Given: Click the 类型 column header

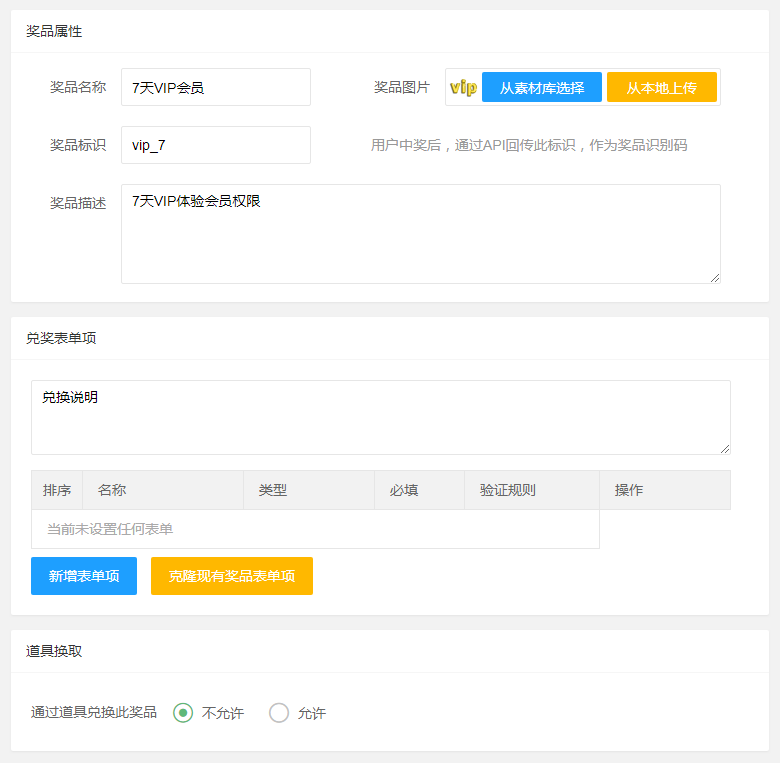Looking at the screenshot, I should coord(308,490).
